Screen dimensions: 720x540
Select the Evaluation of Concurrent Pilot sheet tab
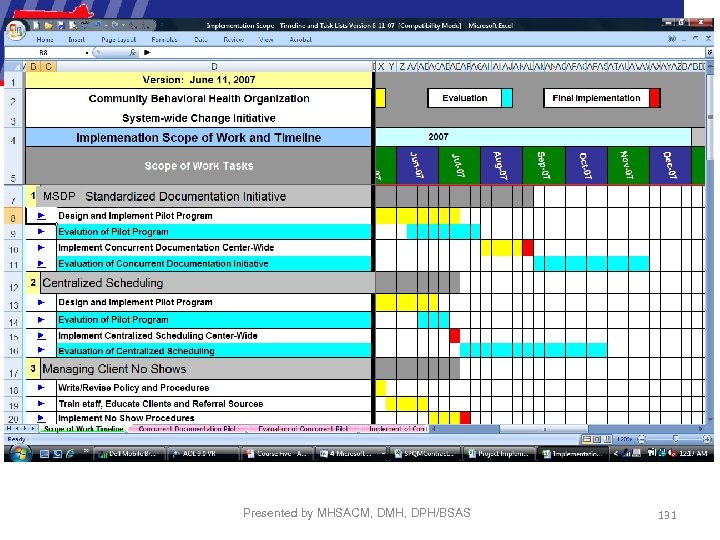pos(303,428)
